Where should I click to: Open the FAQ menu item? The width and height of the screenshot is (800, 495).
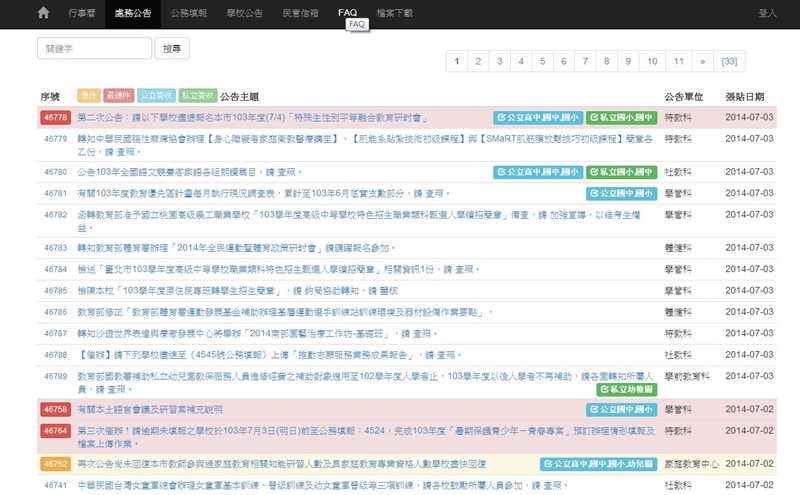(x=347, y=13)
